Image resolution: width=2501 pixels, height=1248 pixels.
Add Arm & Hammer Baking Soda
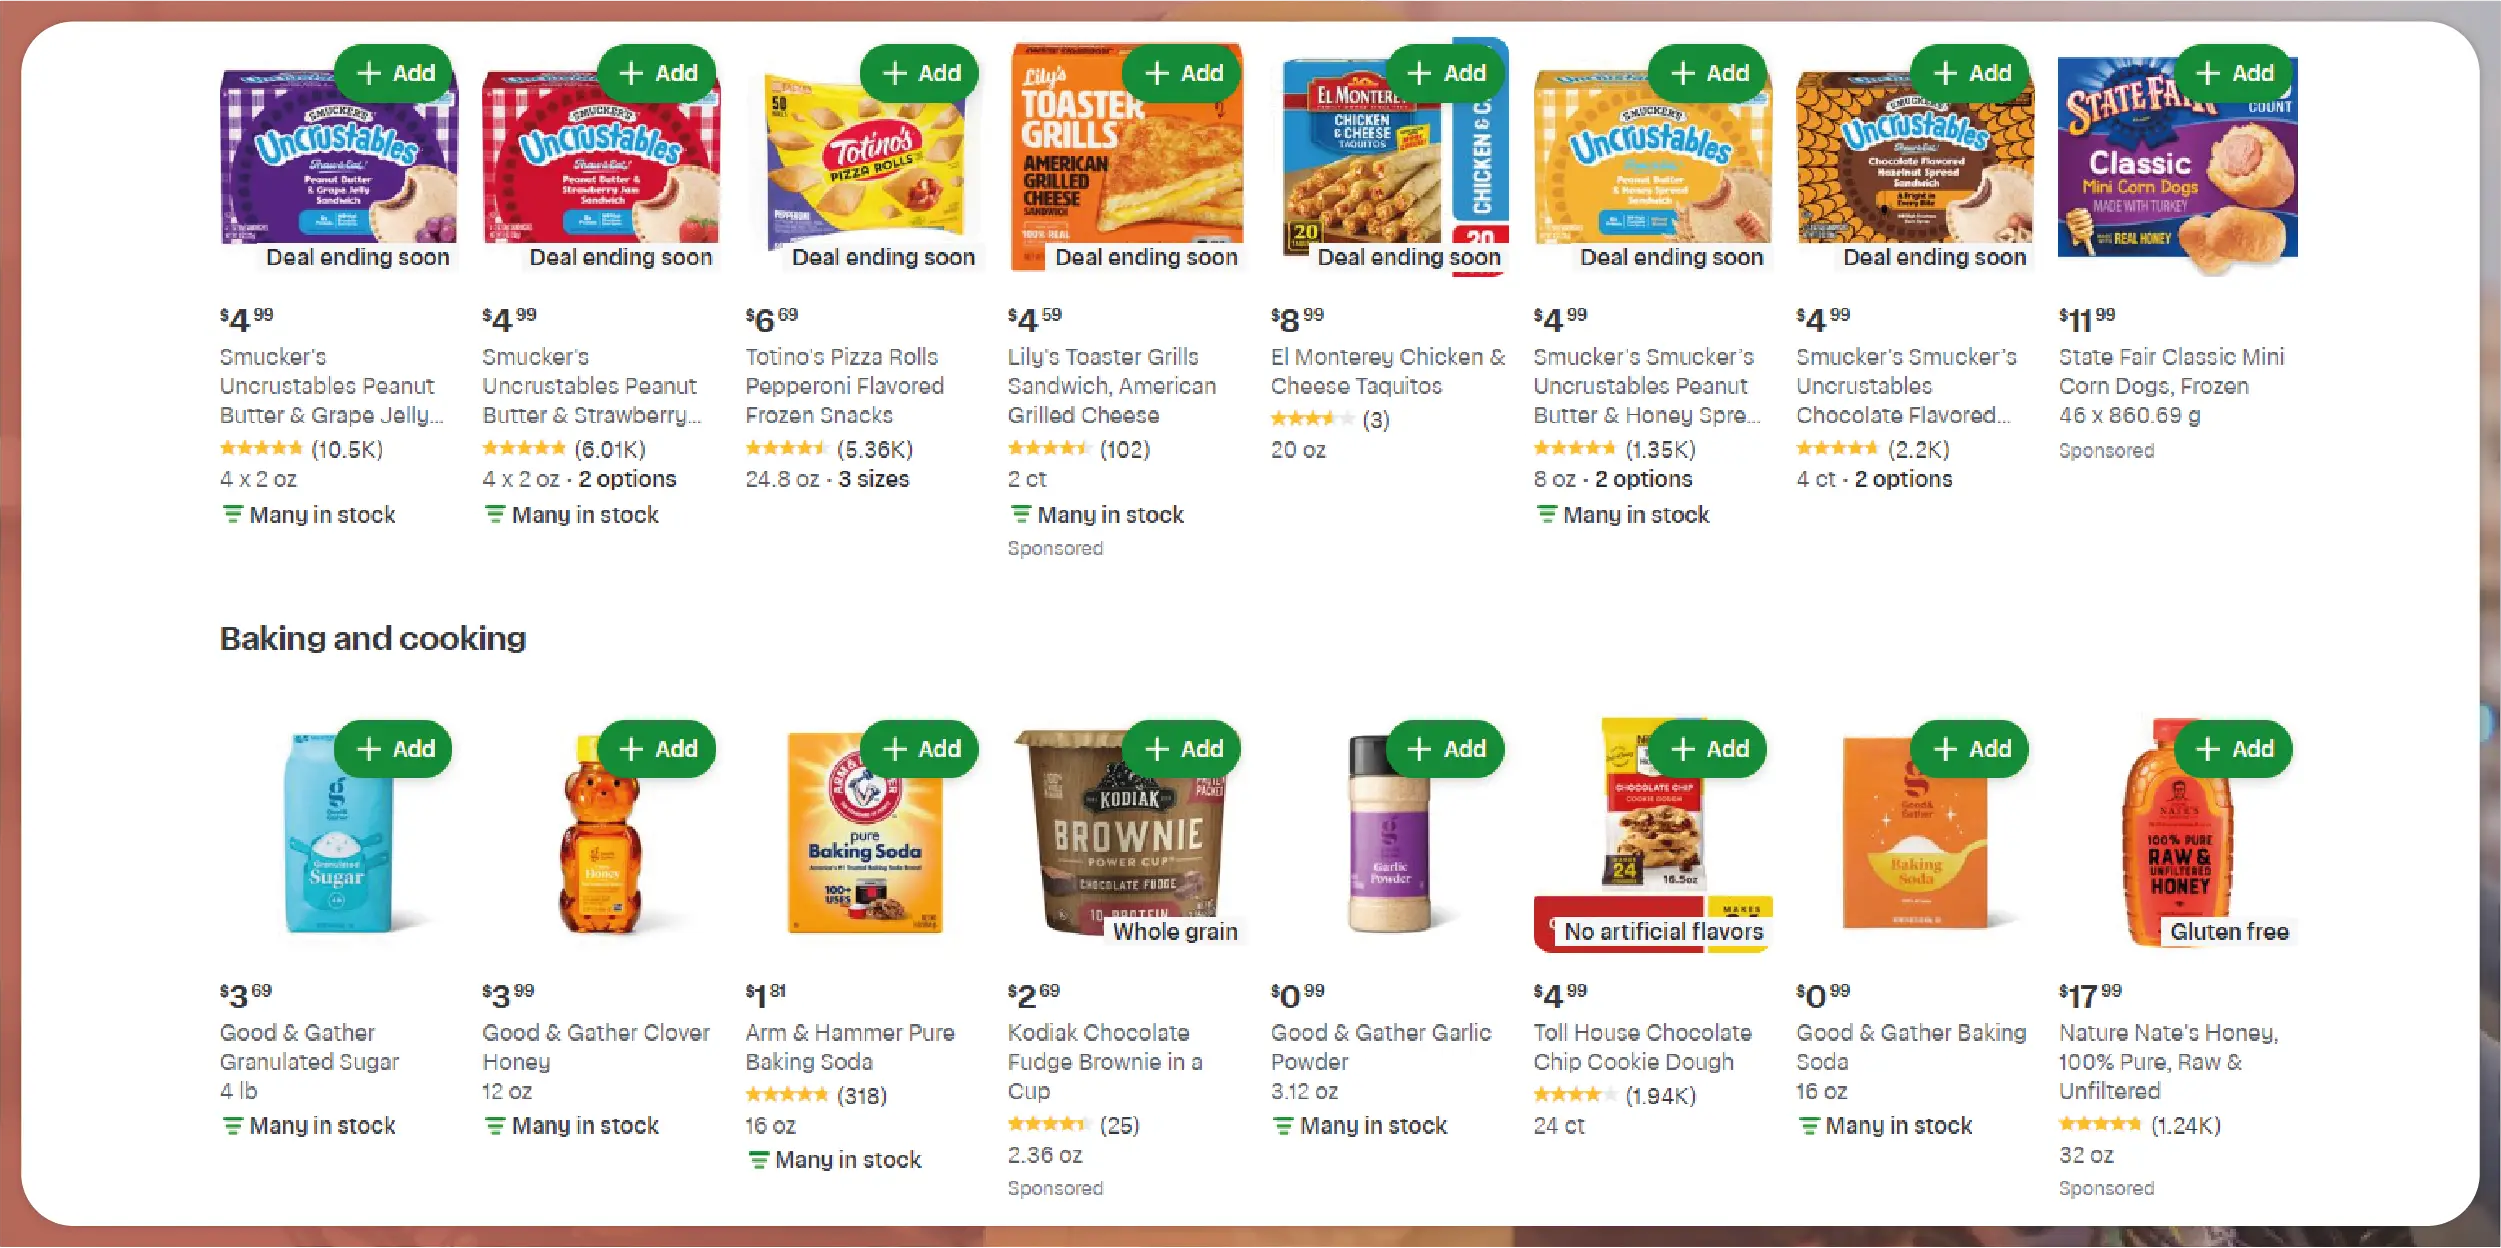point(919,749)
